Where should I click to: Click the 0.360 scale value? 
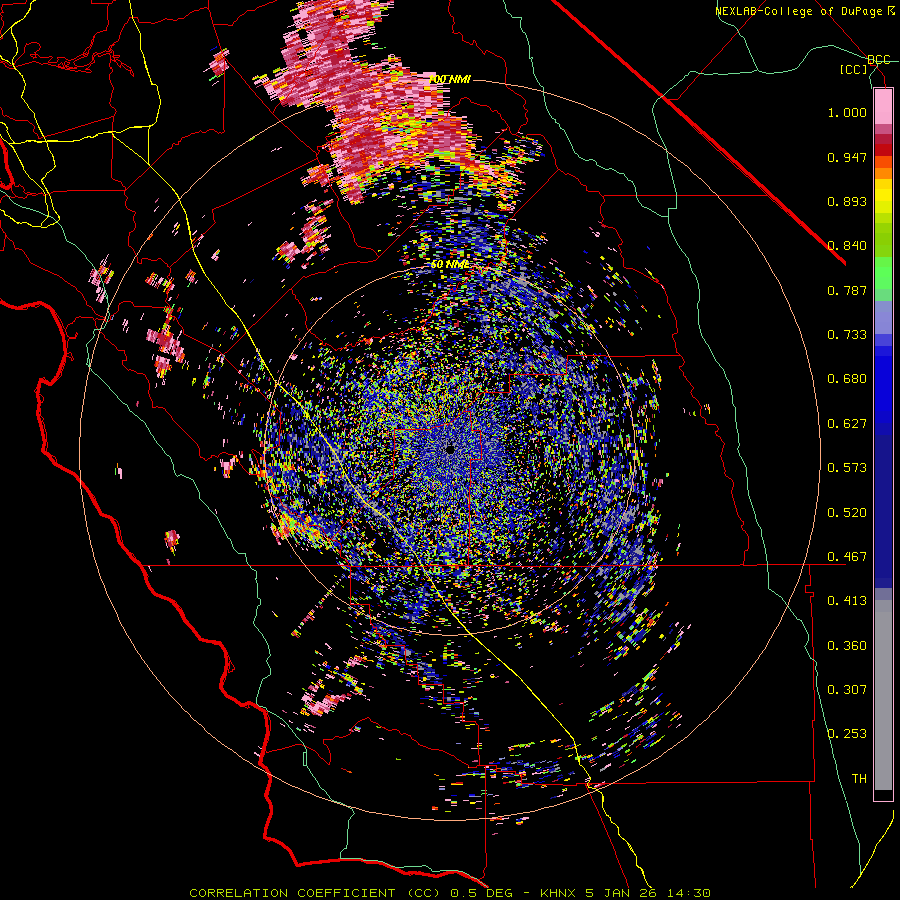pos(847,646)
